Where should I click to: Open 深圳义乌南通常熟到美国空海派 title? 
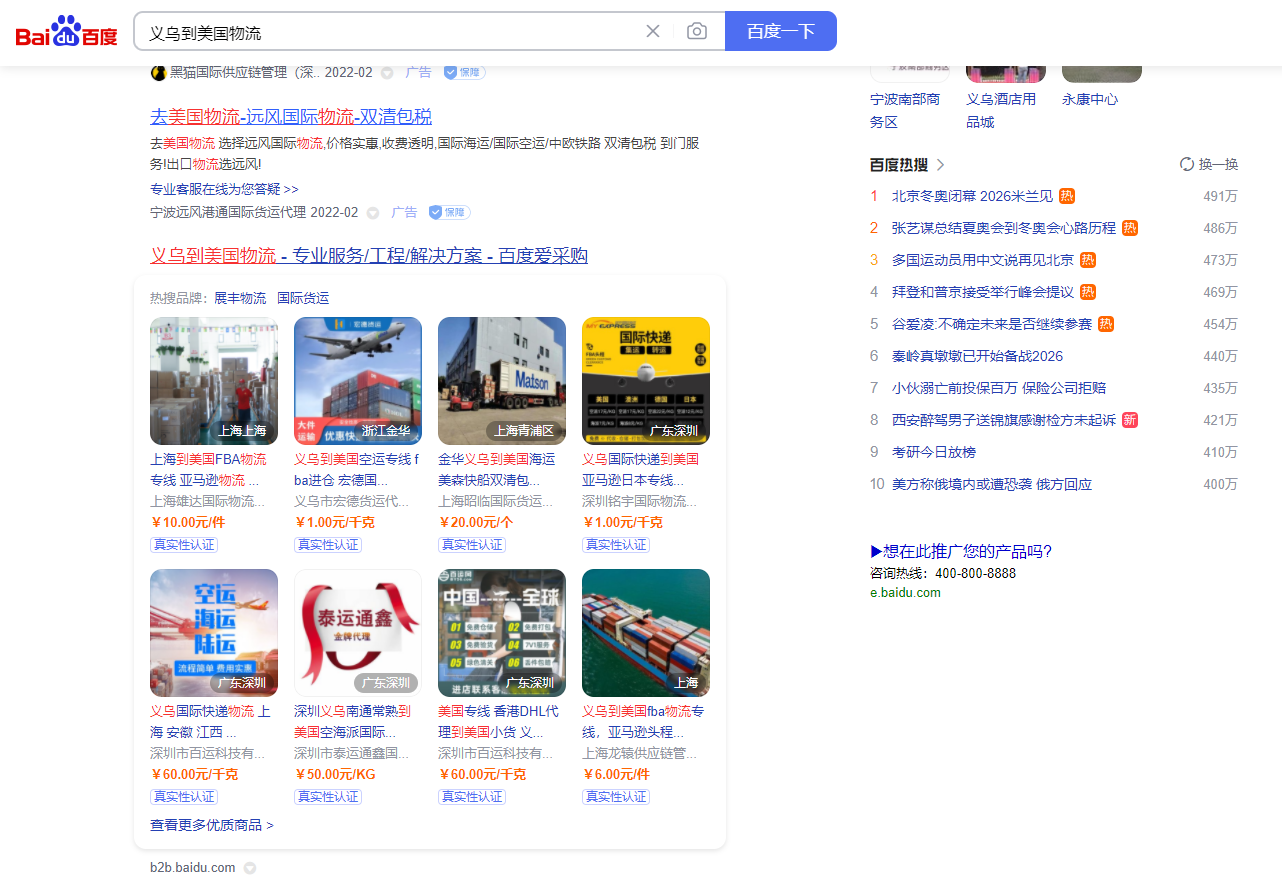coord(353,722)
